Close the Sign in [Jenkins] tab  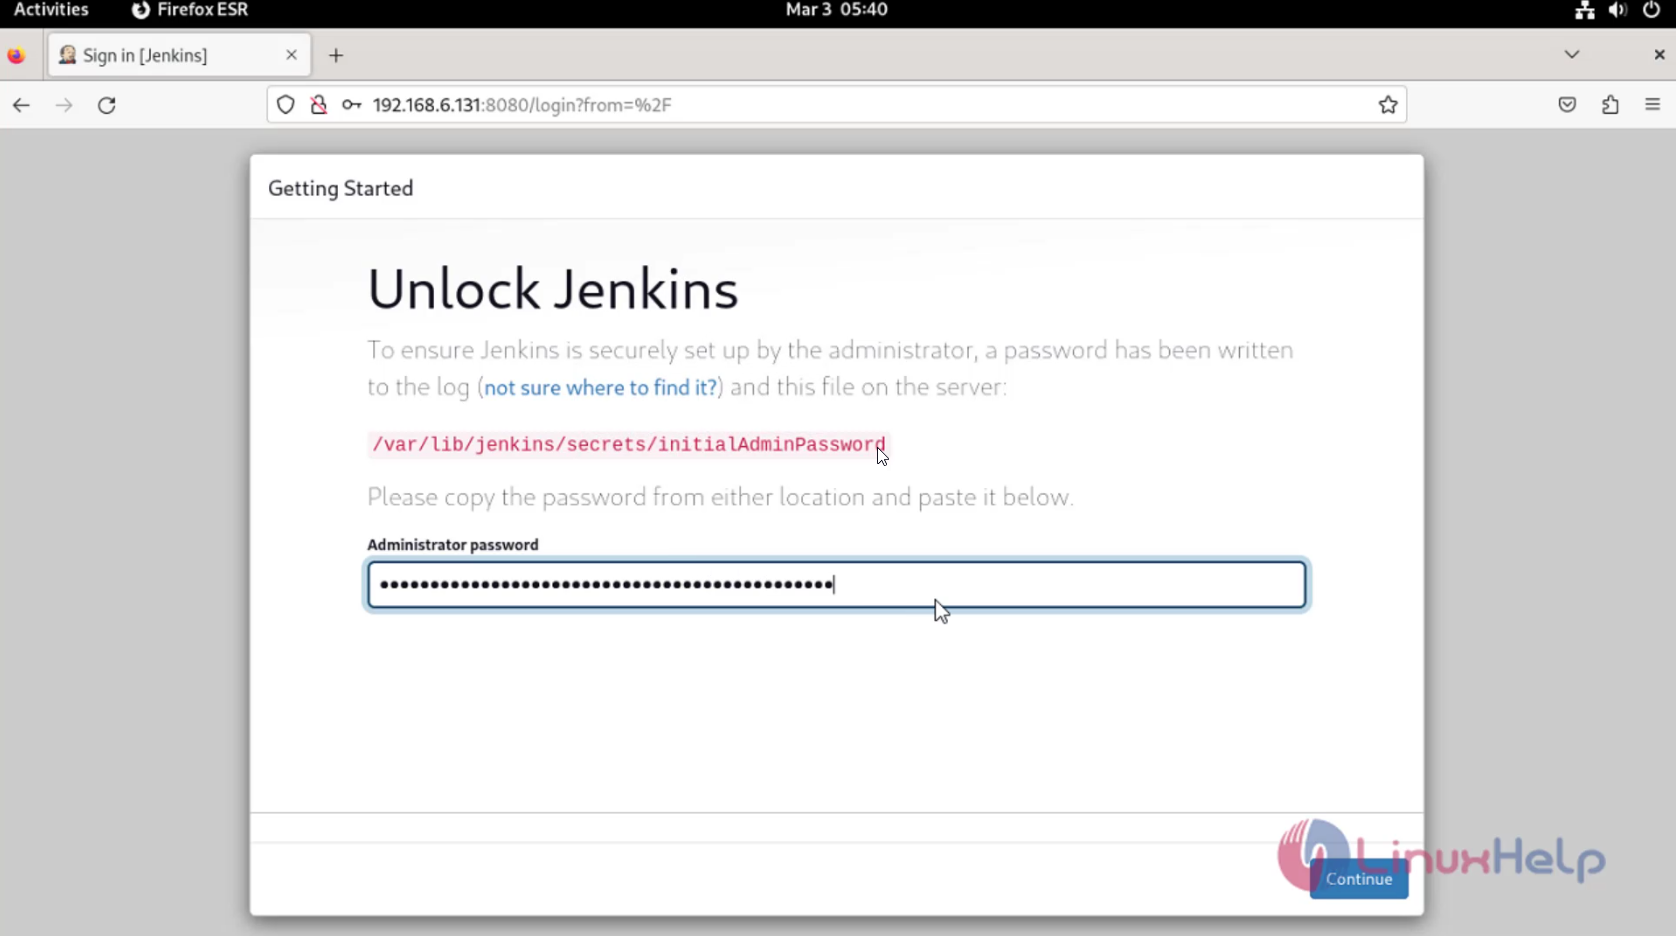pyautogui.click(x=292, y=55)
